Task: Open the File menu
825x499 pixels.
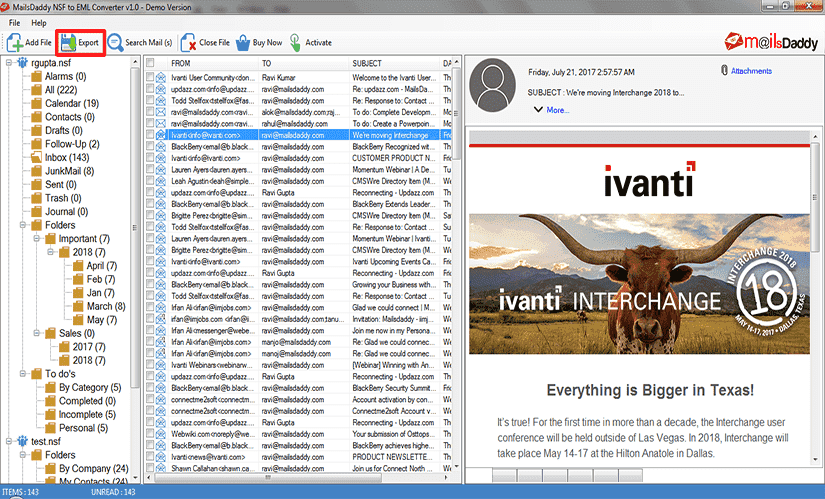Action: click(14, 23)
